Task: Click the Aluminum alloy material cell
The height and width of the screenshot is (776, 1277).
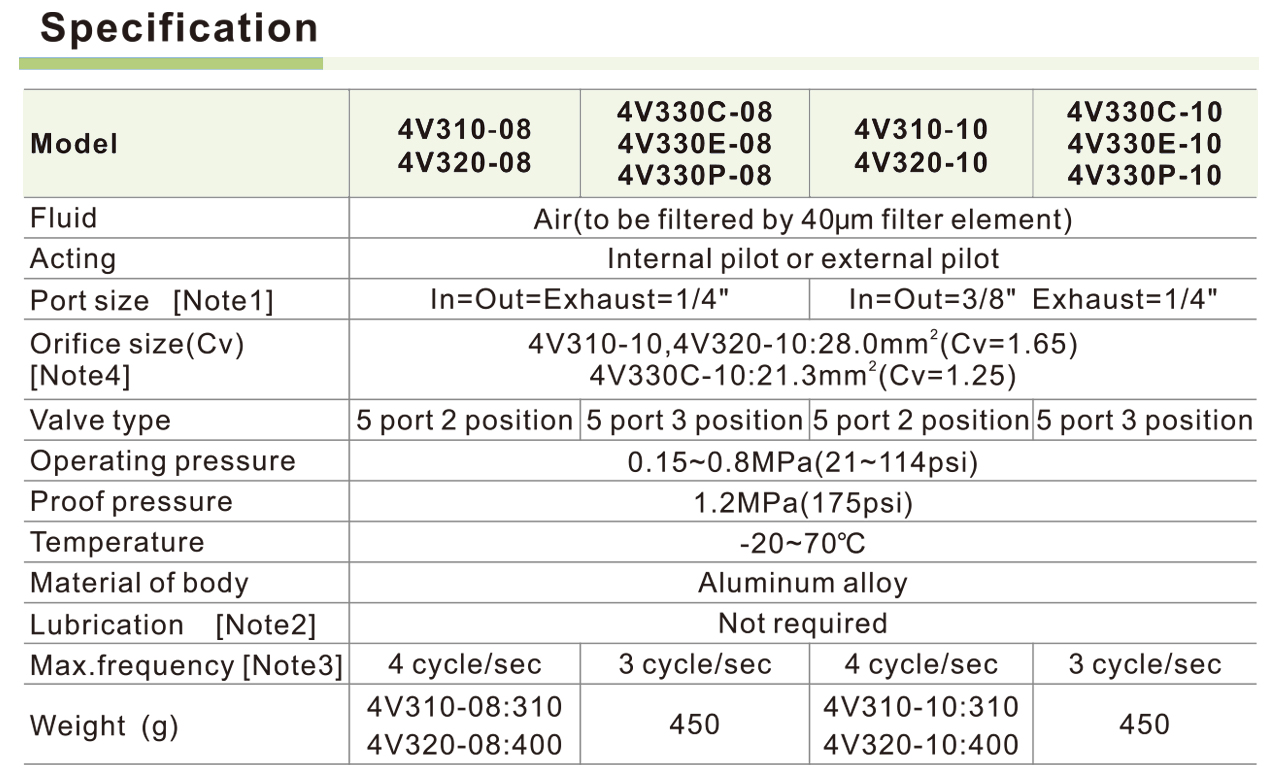Action: [803, 583]
